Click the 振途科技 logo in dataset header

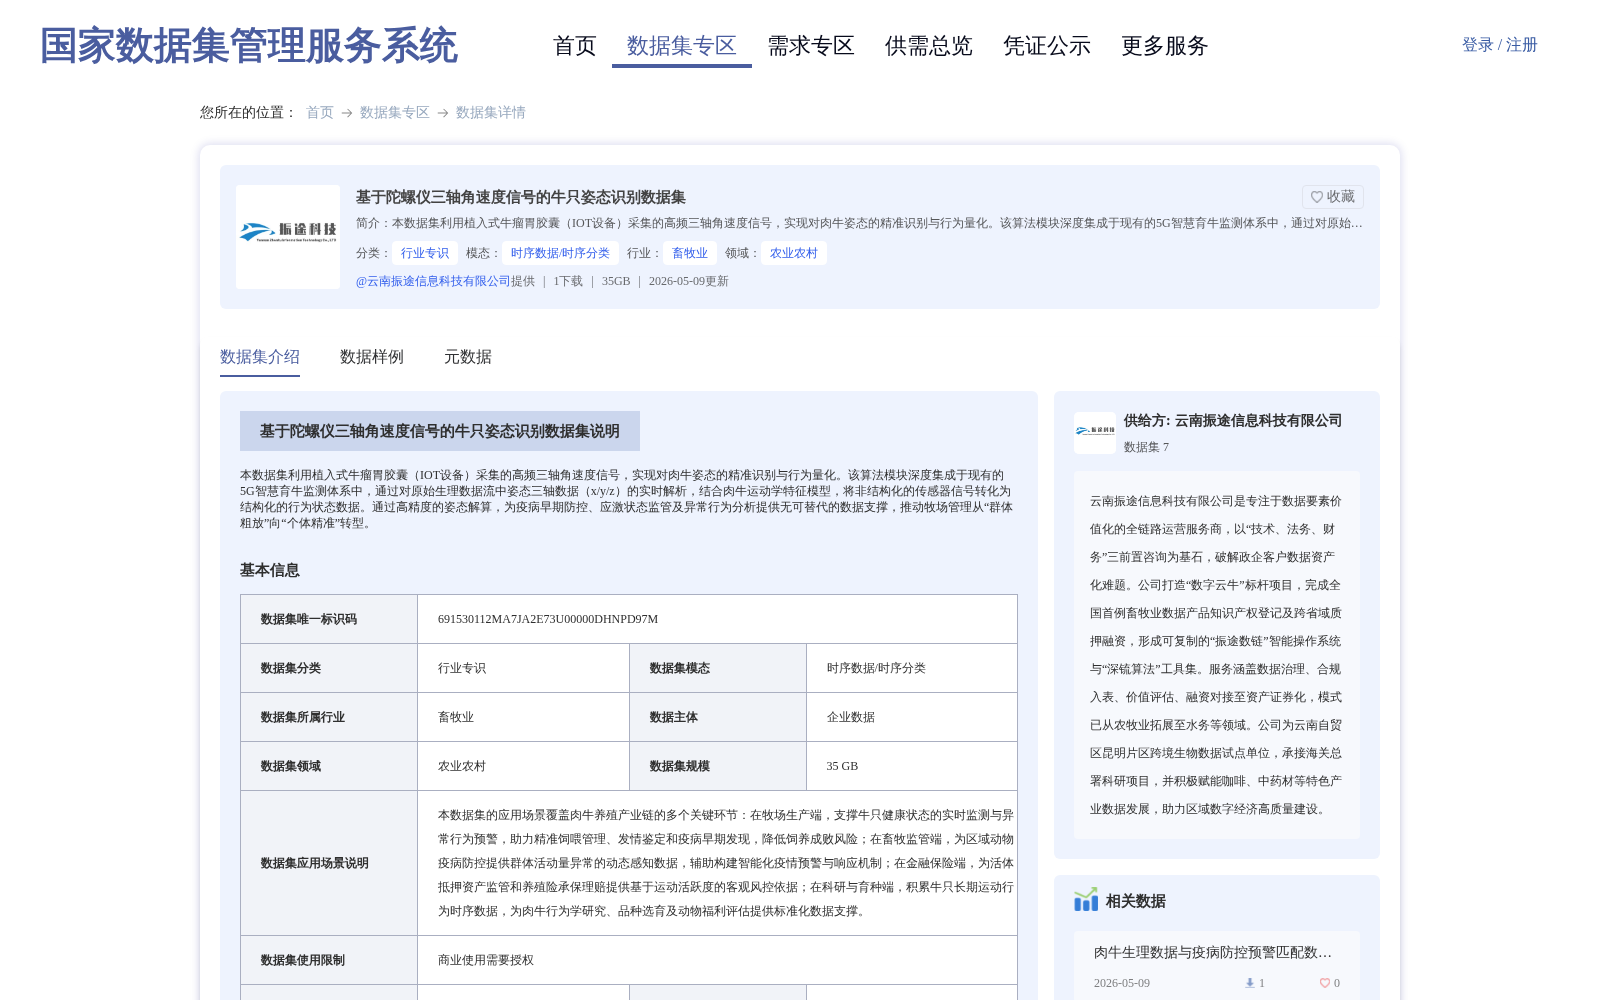[x=288, y=237]
